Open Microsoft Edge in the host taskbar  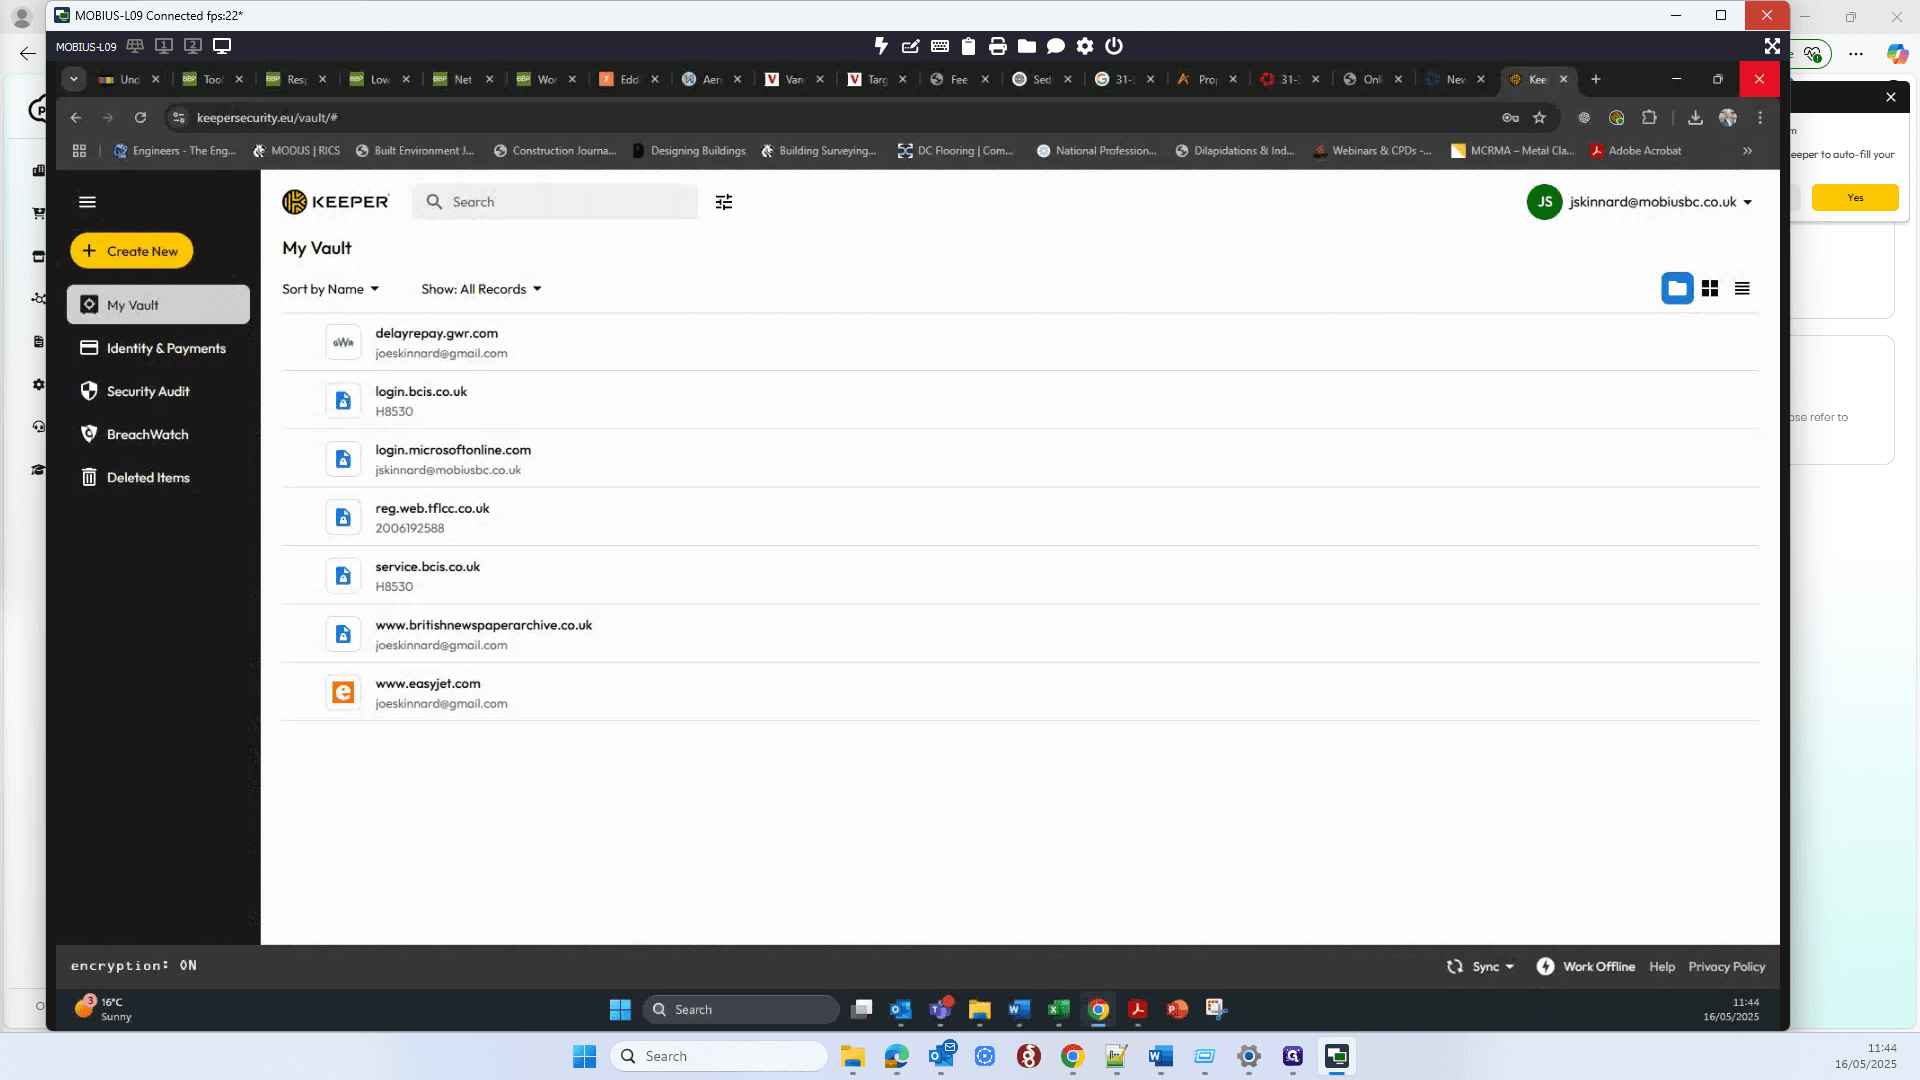pyautogui.click(x=897, y=1056)
